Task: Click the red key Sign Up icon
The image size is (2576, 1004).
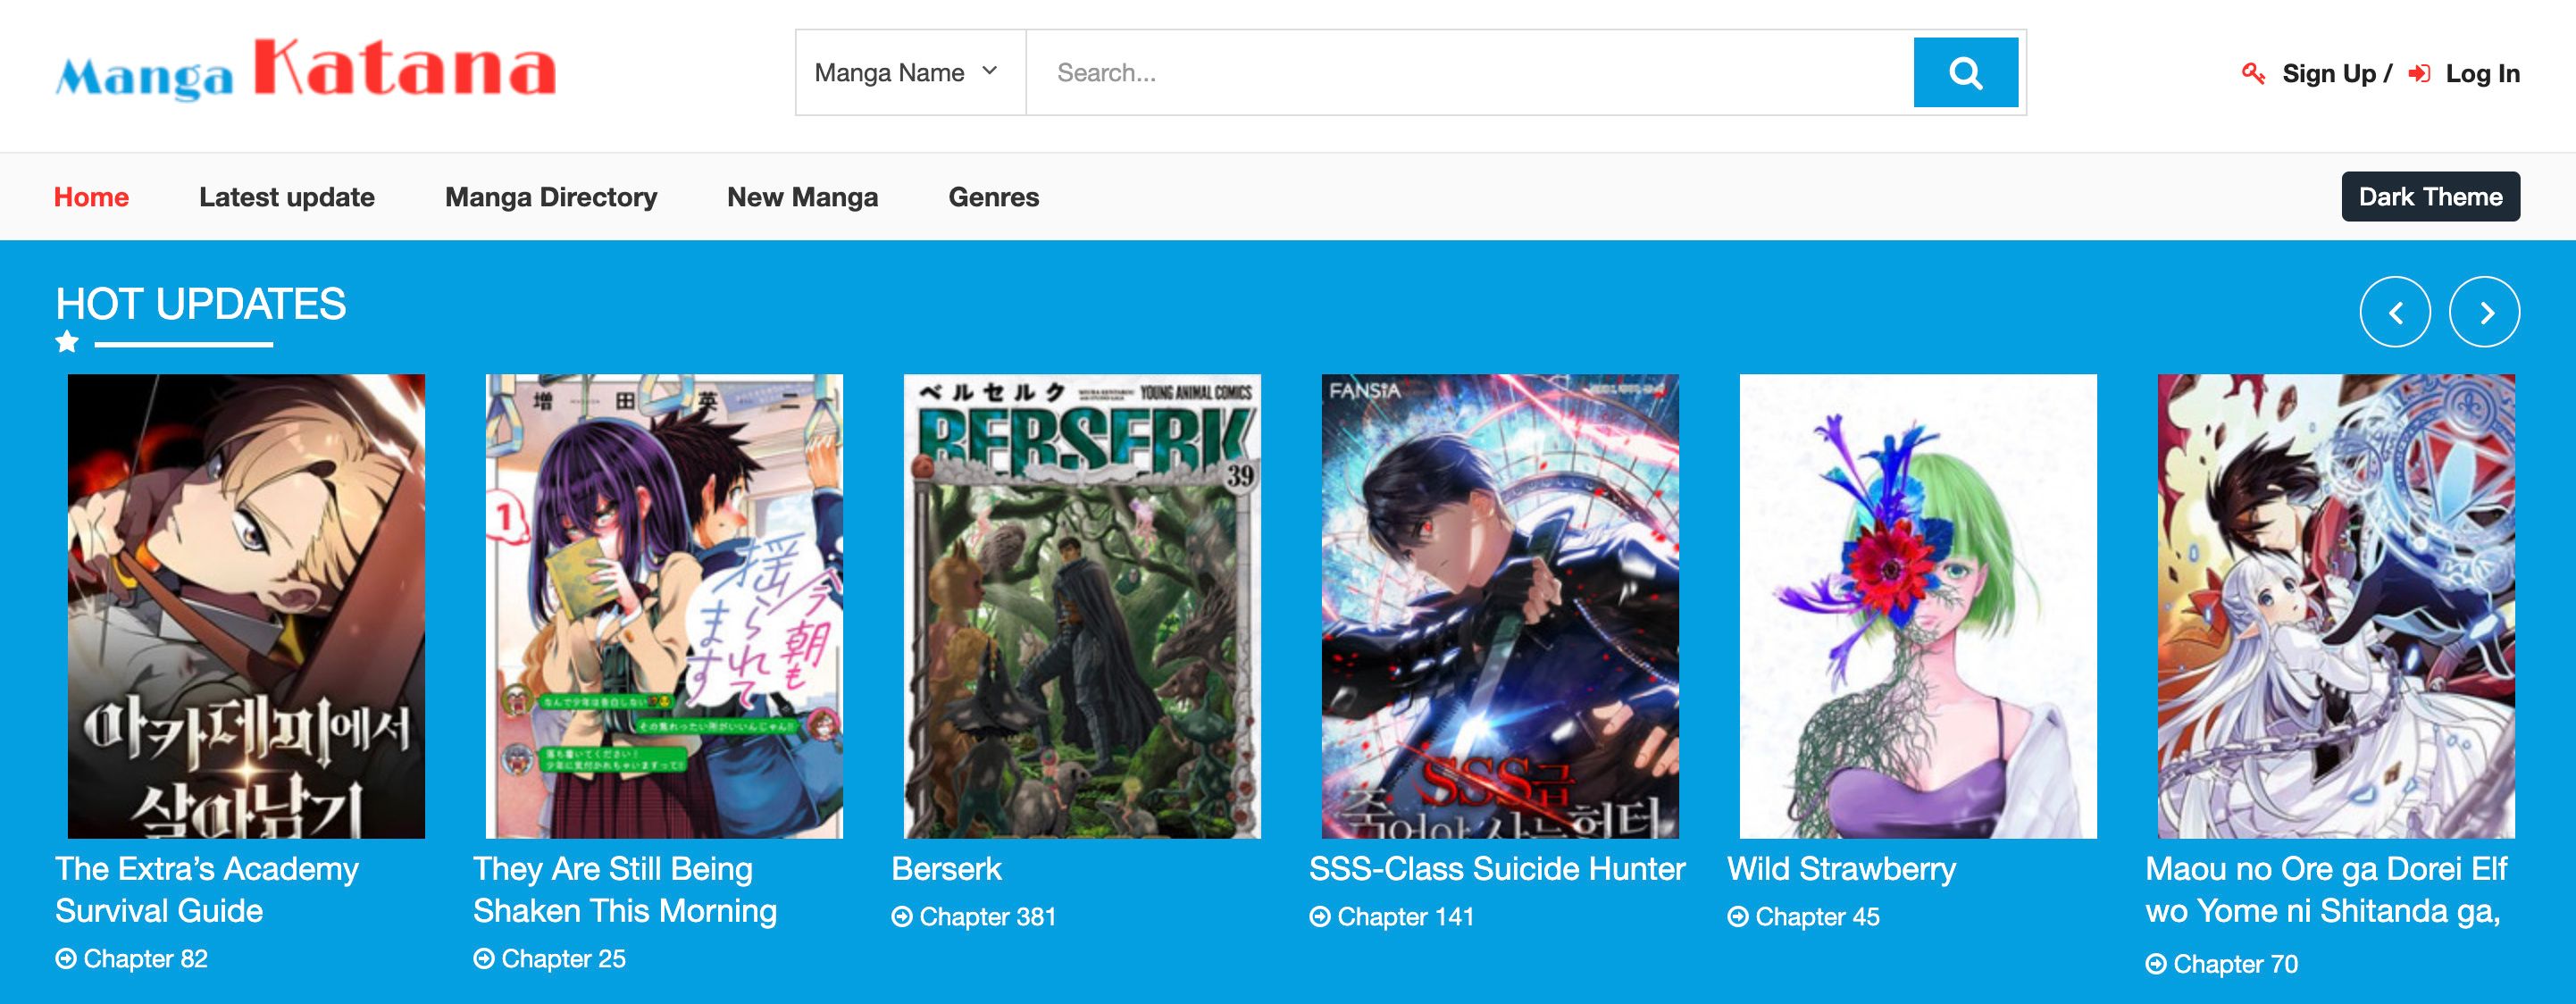Action: (2253, 73)
